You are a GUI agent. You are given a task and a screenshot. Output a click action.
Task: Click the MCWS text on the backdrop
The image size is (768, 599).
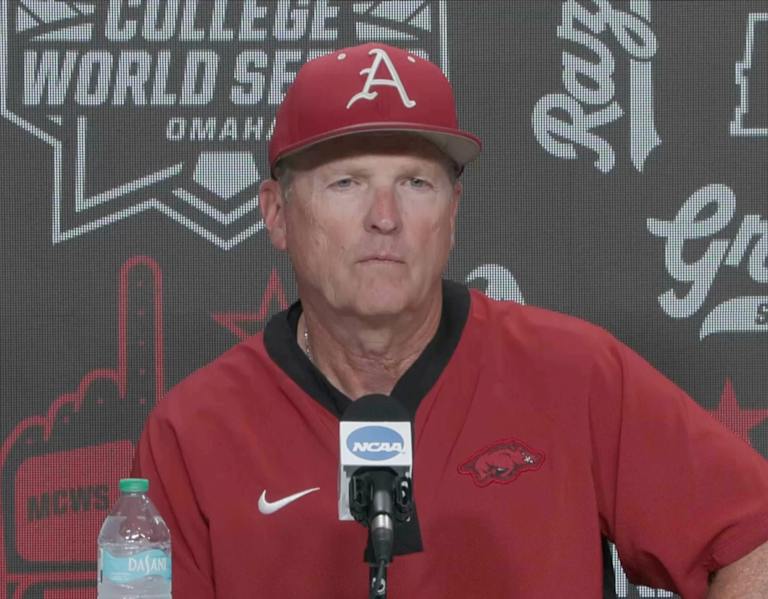point(69,504)
